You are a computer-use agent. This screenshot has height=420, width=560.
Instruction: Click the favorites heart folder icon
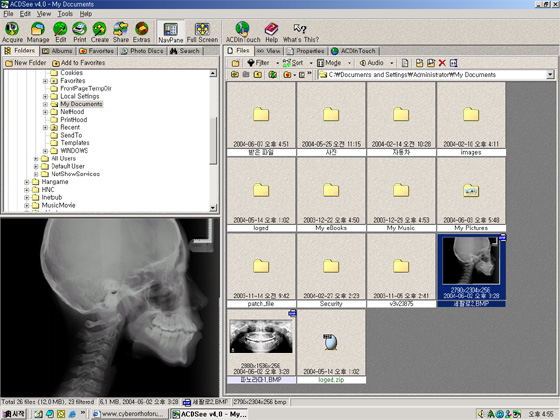(287, 75)
